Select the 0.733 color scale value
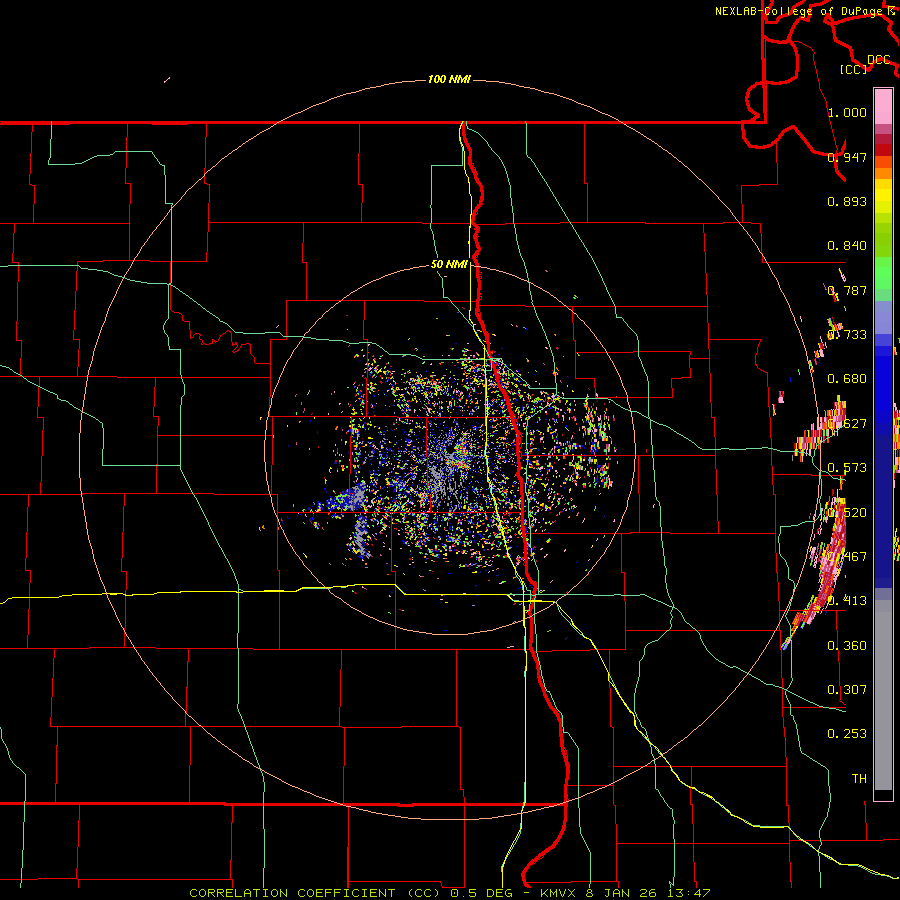Image resolution: width=900 pixels, height=900 pixels. (x=847, y=335)
